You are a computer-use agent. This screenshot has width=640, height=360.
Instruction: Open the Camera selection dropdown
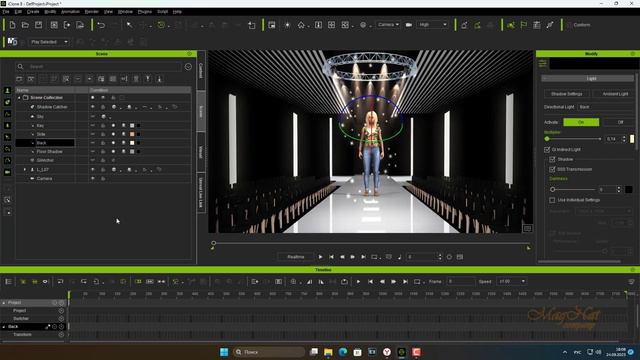click(x=388, y=25)
